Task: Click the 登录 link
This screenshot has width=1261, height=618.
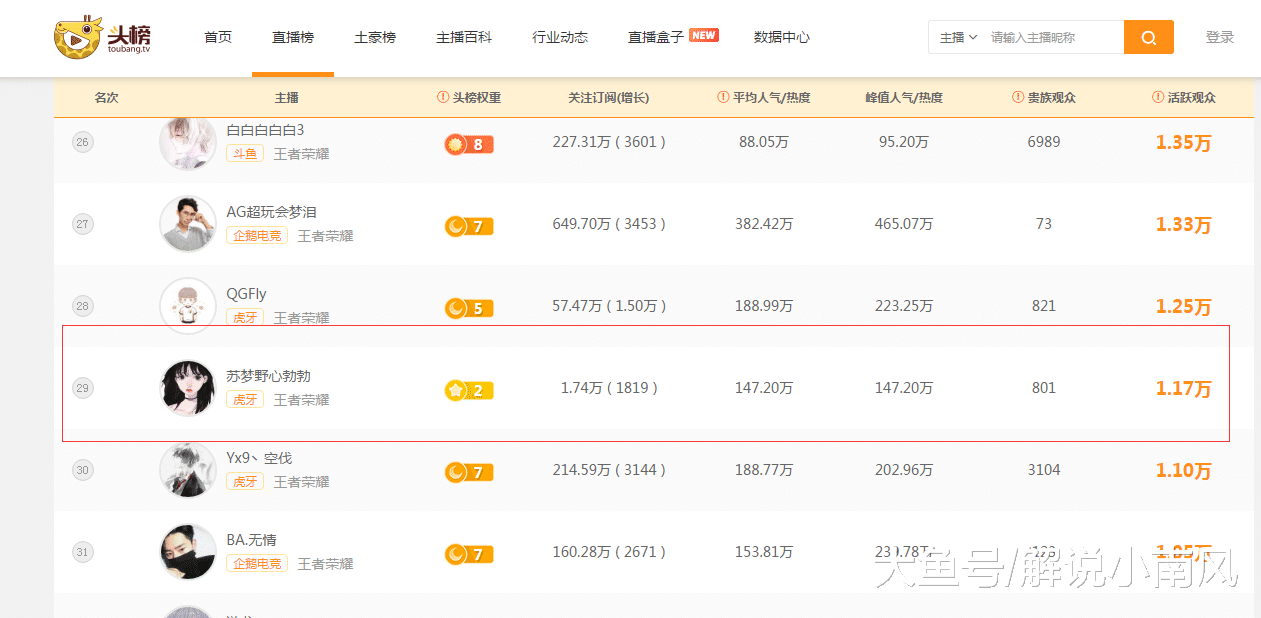Action: tap(1220, 36)
